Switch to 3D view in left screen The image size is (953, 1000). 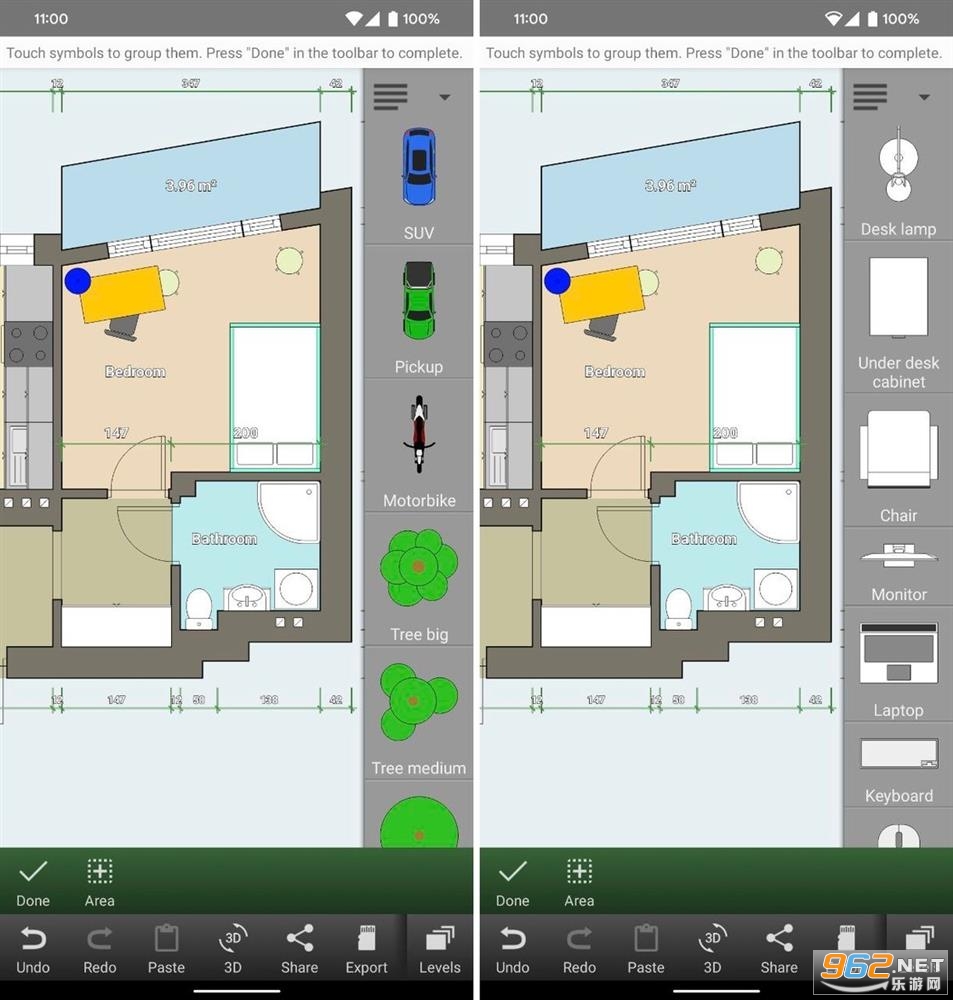[233, 950]
